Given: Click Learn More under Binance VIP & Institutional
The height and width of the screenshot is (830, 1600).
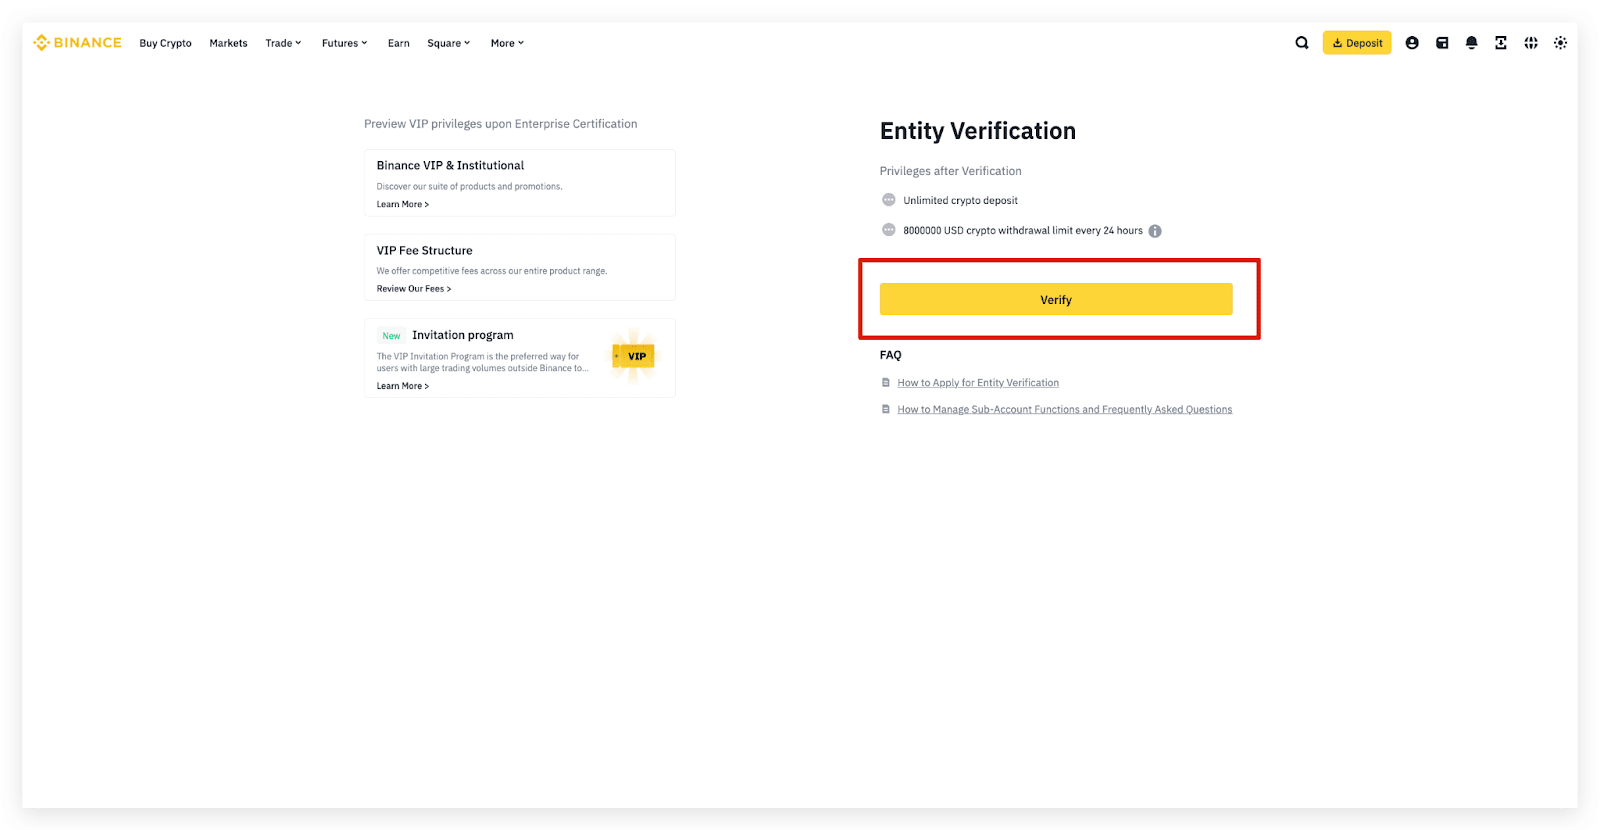Looking at the screenshot, I should 403,204.
